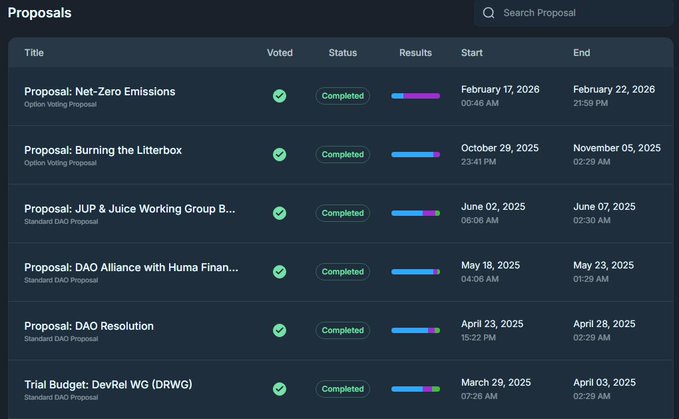Click end date June 07, 2025
The image size is (679, 419).
click(604, 207)
